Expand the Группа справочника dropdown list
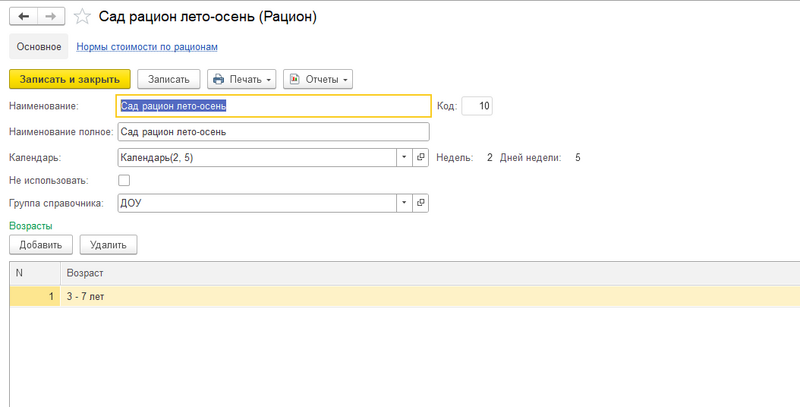The width and height of the screenshot is (800, 407). 404,203
